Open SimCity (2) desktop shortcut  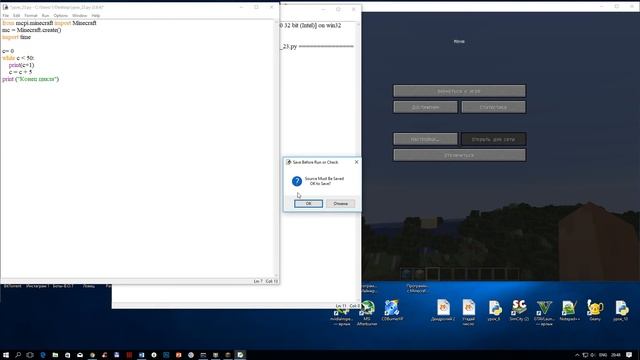pyautogui.click(x=519, y=310)
